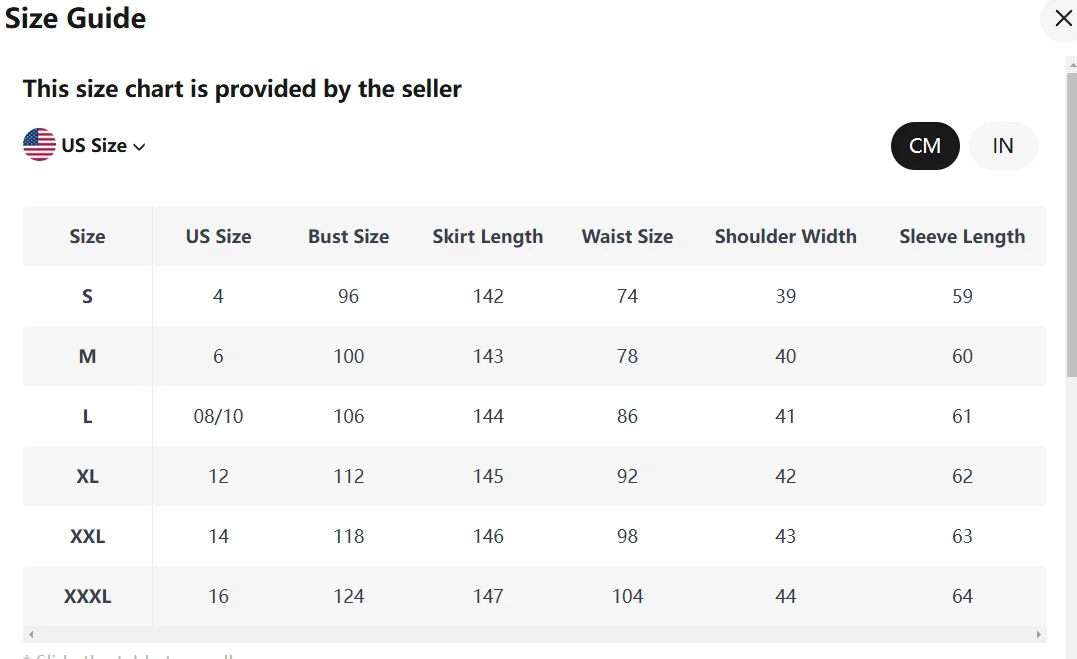Expand the US Size dropdown chevron
This screenshot has width=1077, height=659.
[139, 146]
